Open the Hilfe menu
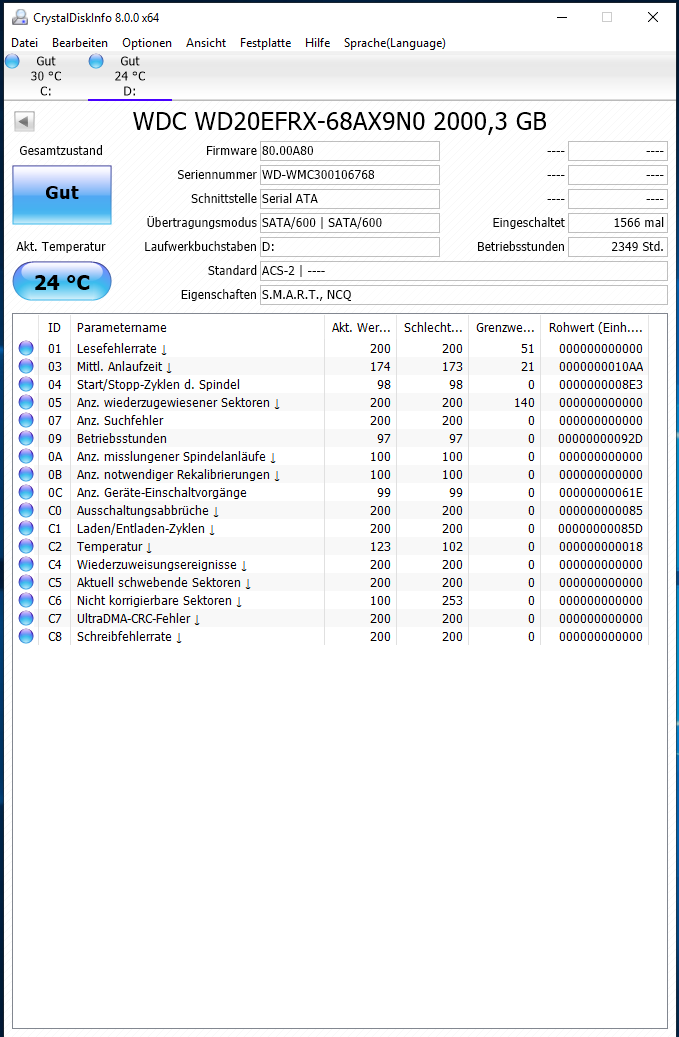The height and width of the screenshot is (1037, 679). point(317,43)
